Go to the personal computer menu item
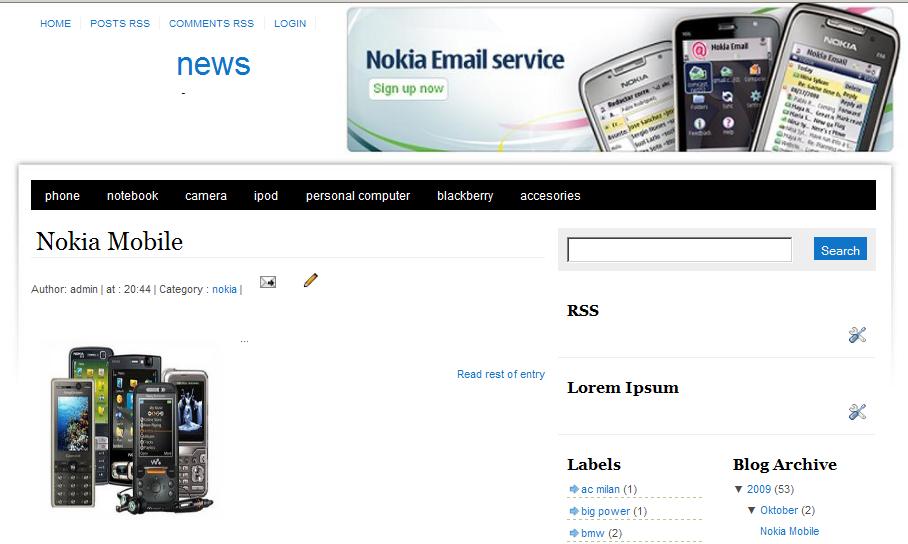This screenshot has height=544, width=908. click(x=358, y=196)
